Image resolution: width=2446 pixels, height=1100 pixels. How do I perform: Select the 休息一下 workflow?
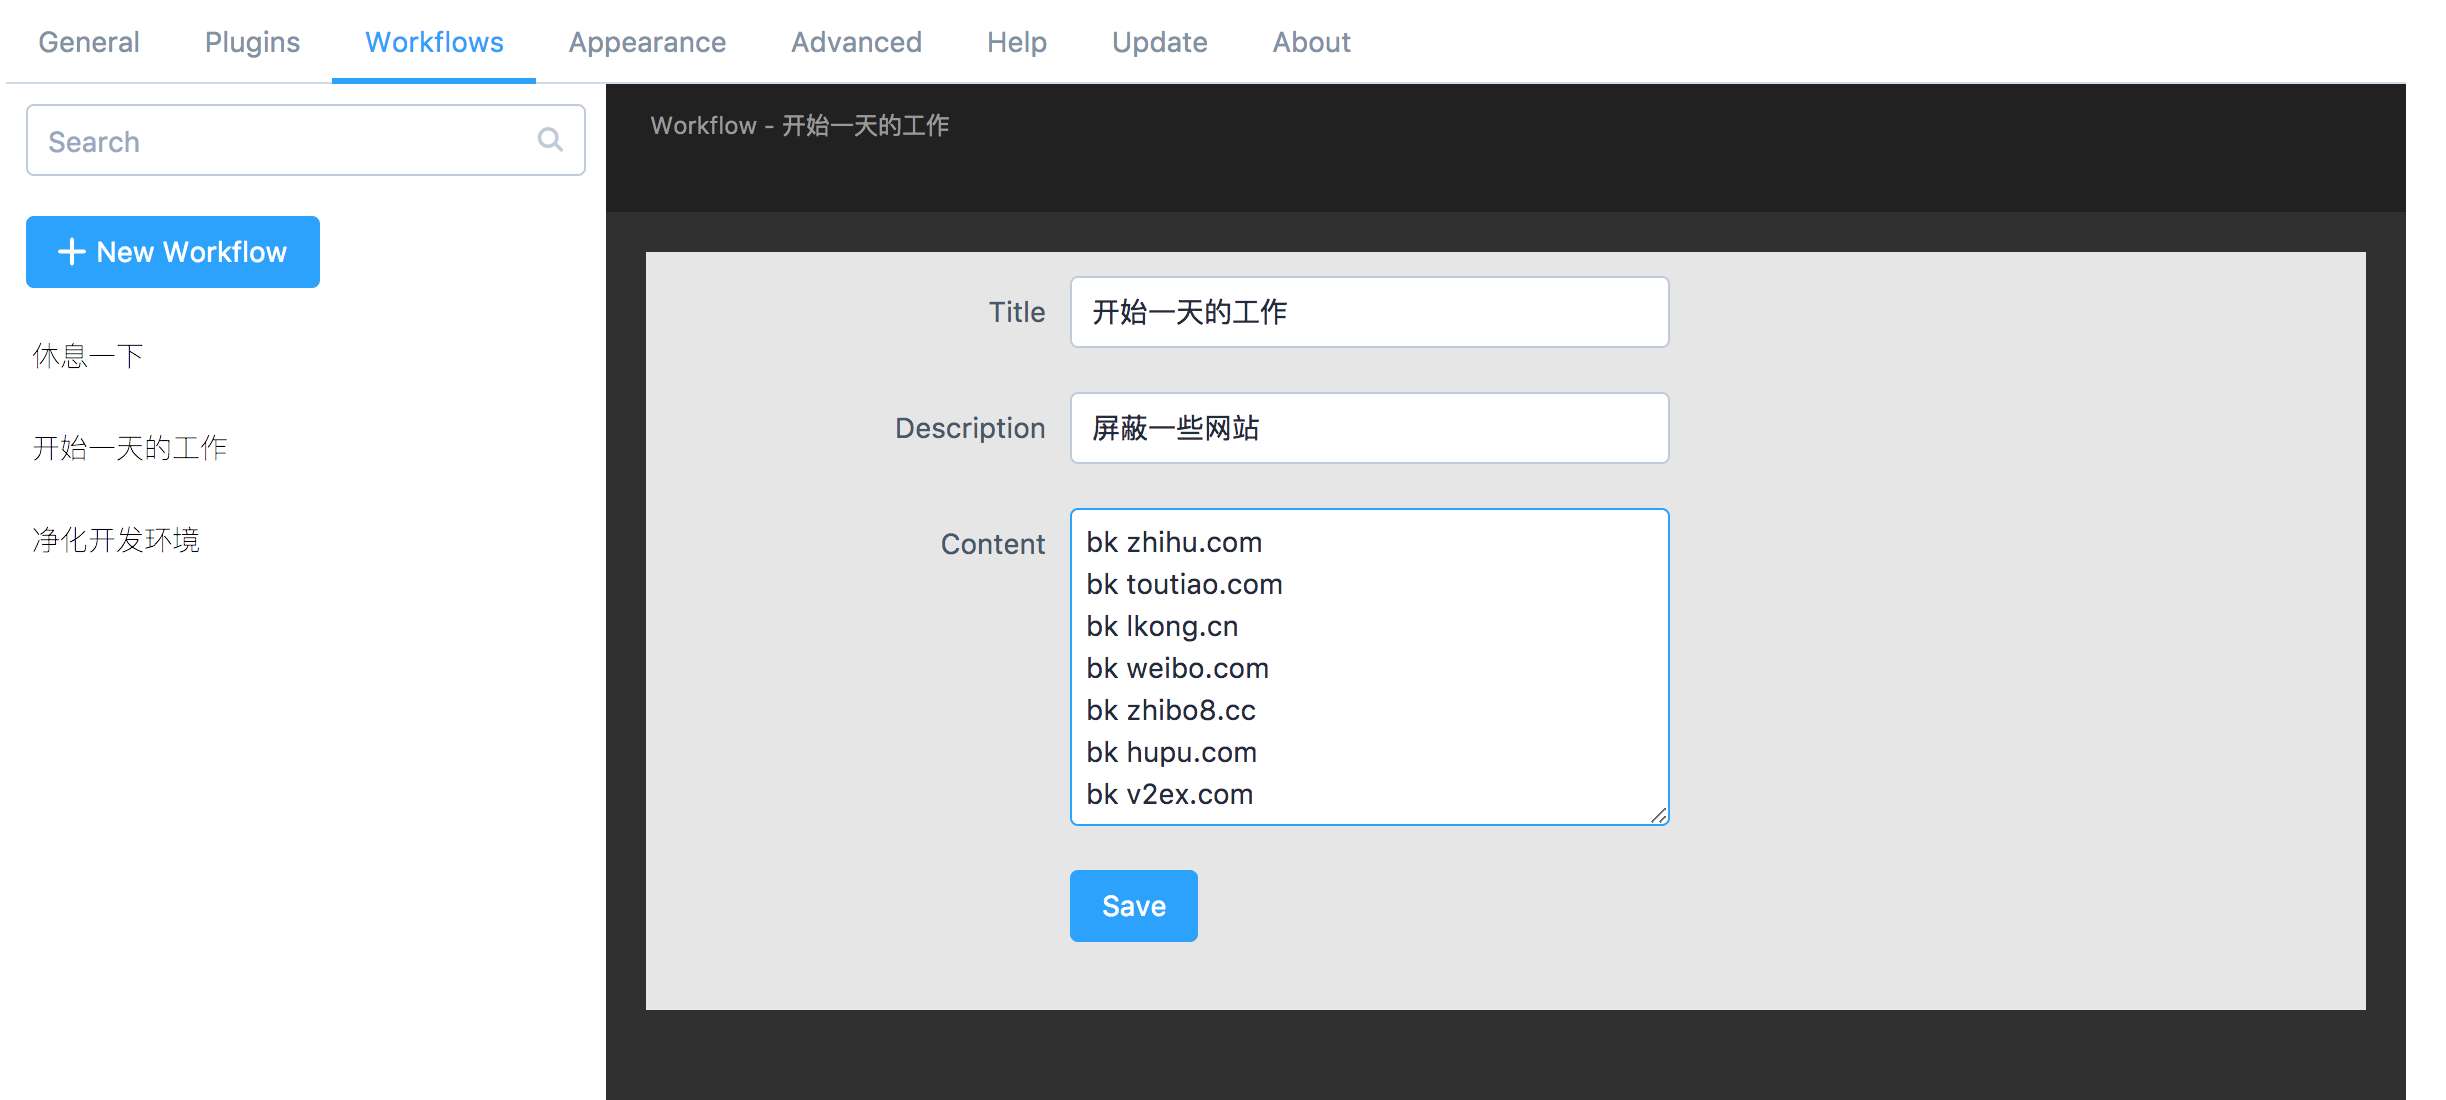[88, 356]
